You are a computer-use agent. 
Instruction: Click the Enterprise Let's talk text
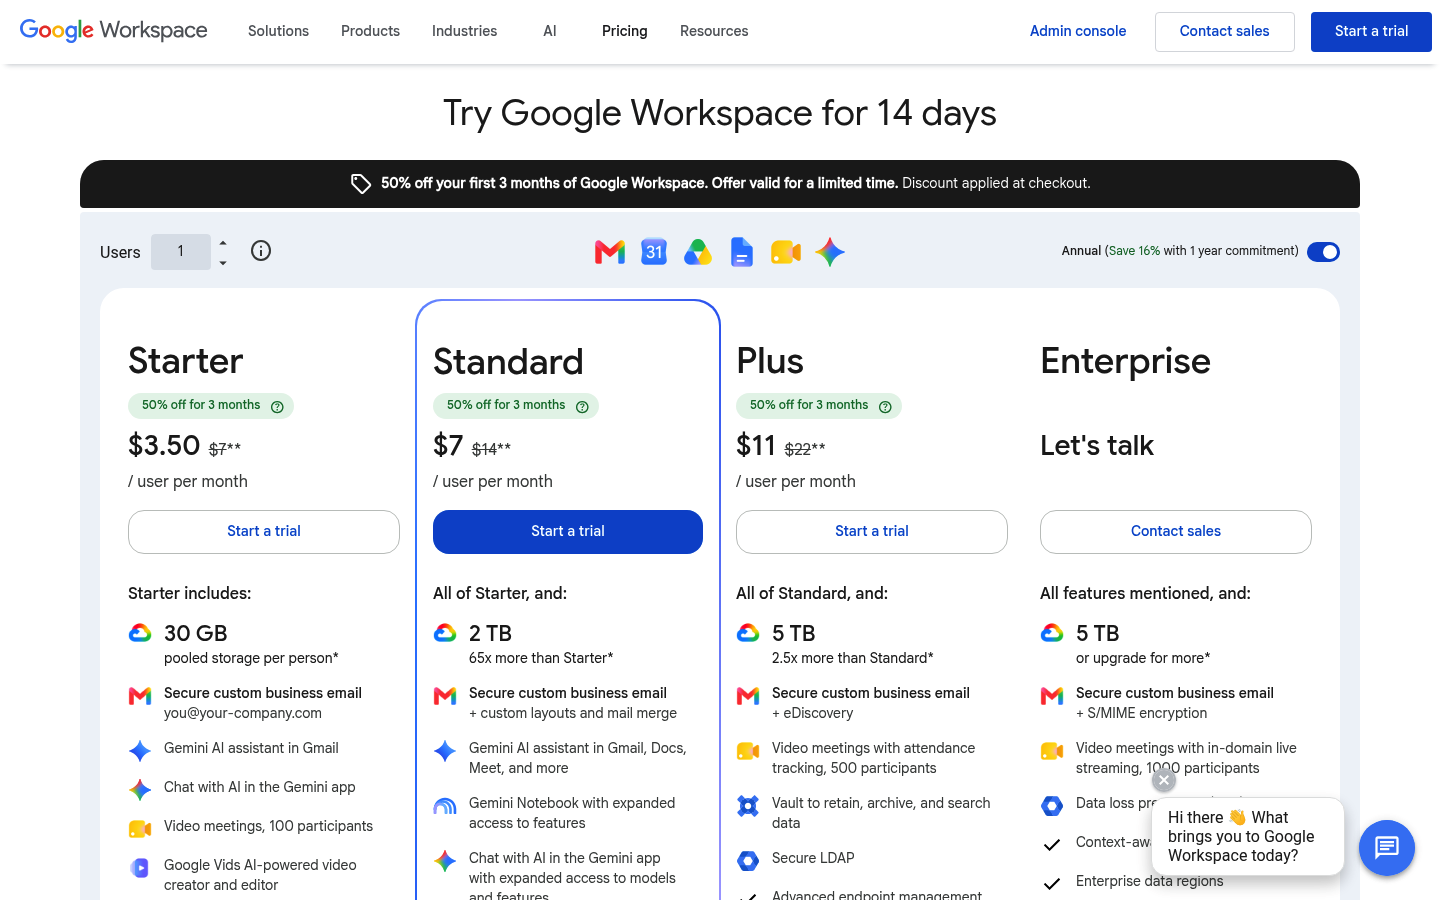[x=1097, y=446]
